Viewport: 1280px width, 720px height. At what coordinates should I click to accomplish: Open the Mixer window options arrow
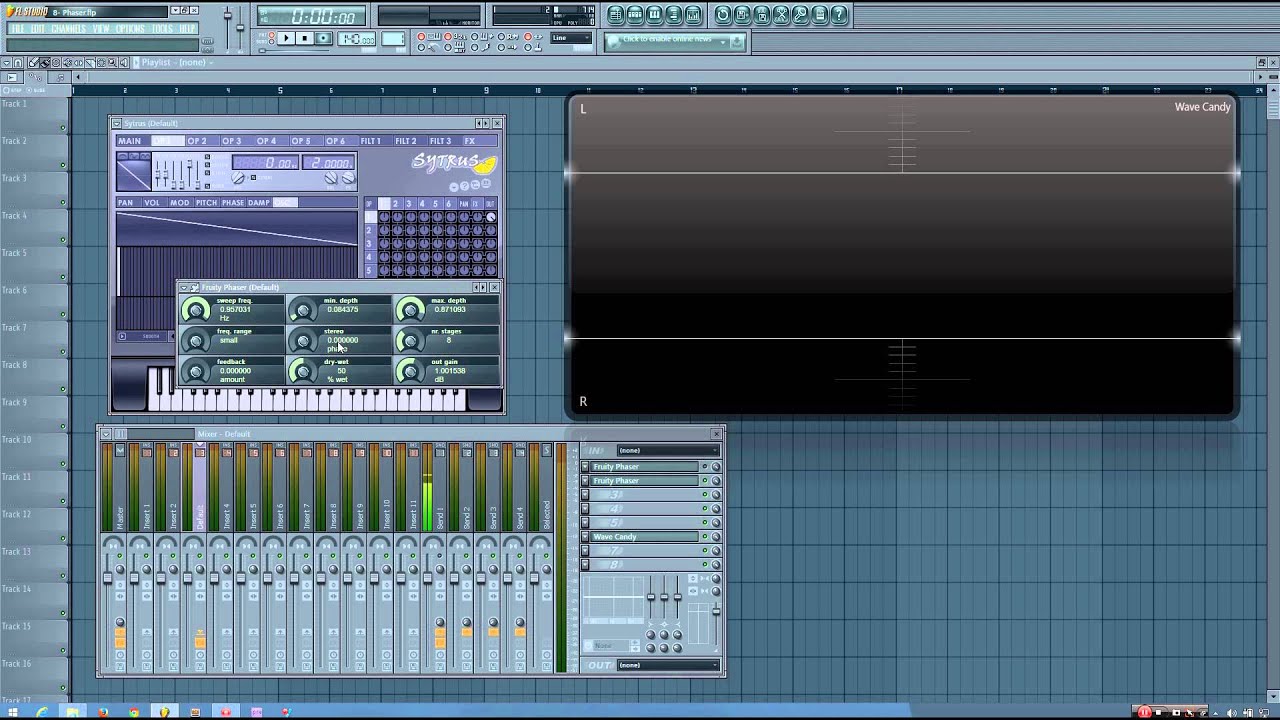click(x=106, y=434)
